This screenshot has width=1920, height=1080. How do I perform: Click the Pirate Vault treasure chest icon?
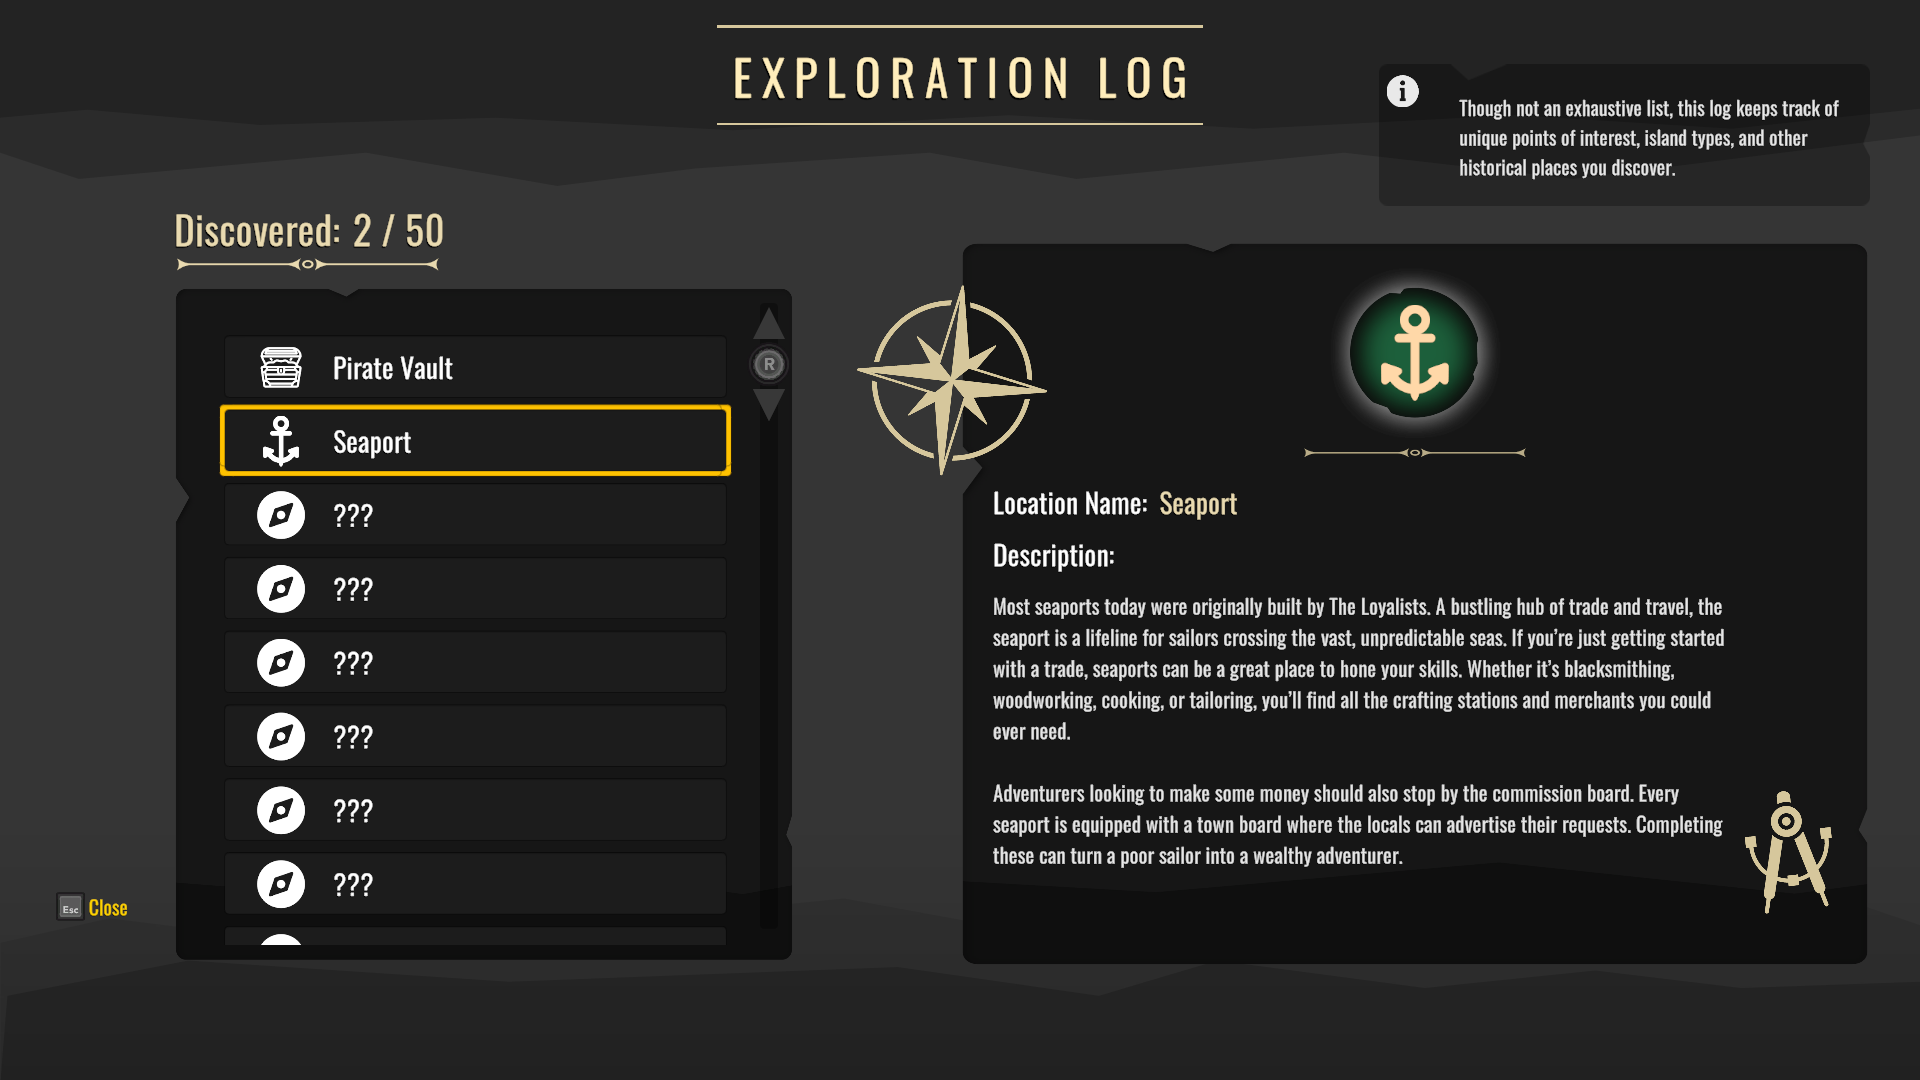(281, 368)
